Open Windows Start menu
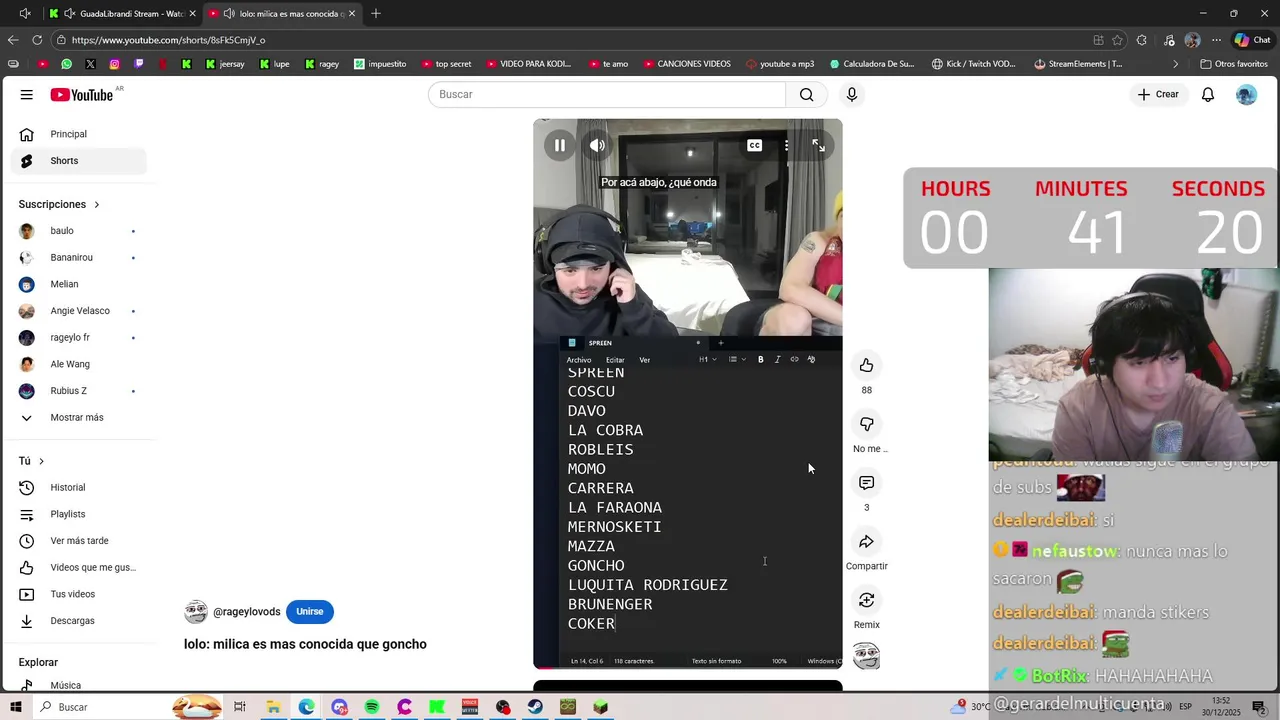 (x=16, y=707)
